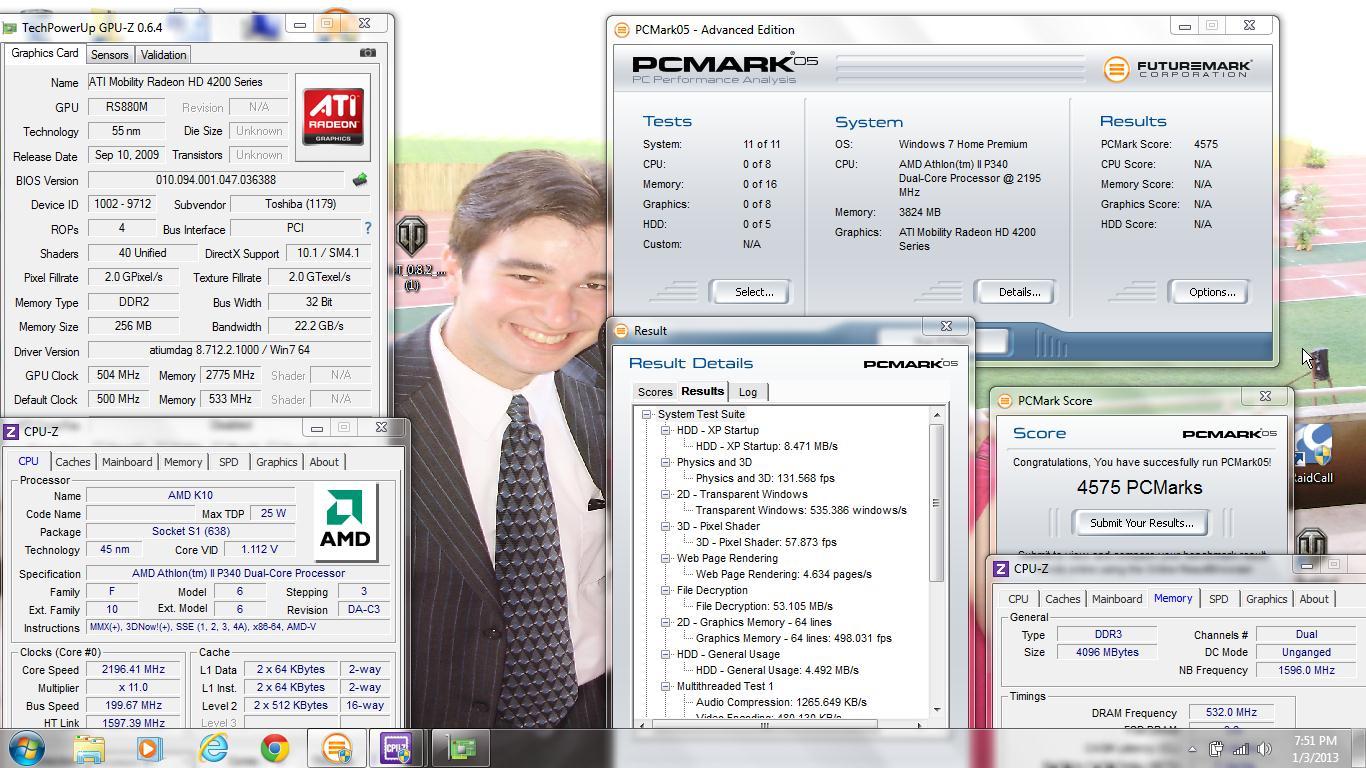Click Submit Your Results... button

pos(1141,523)
